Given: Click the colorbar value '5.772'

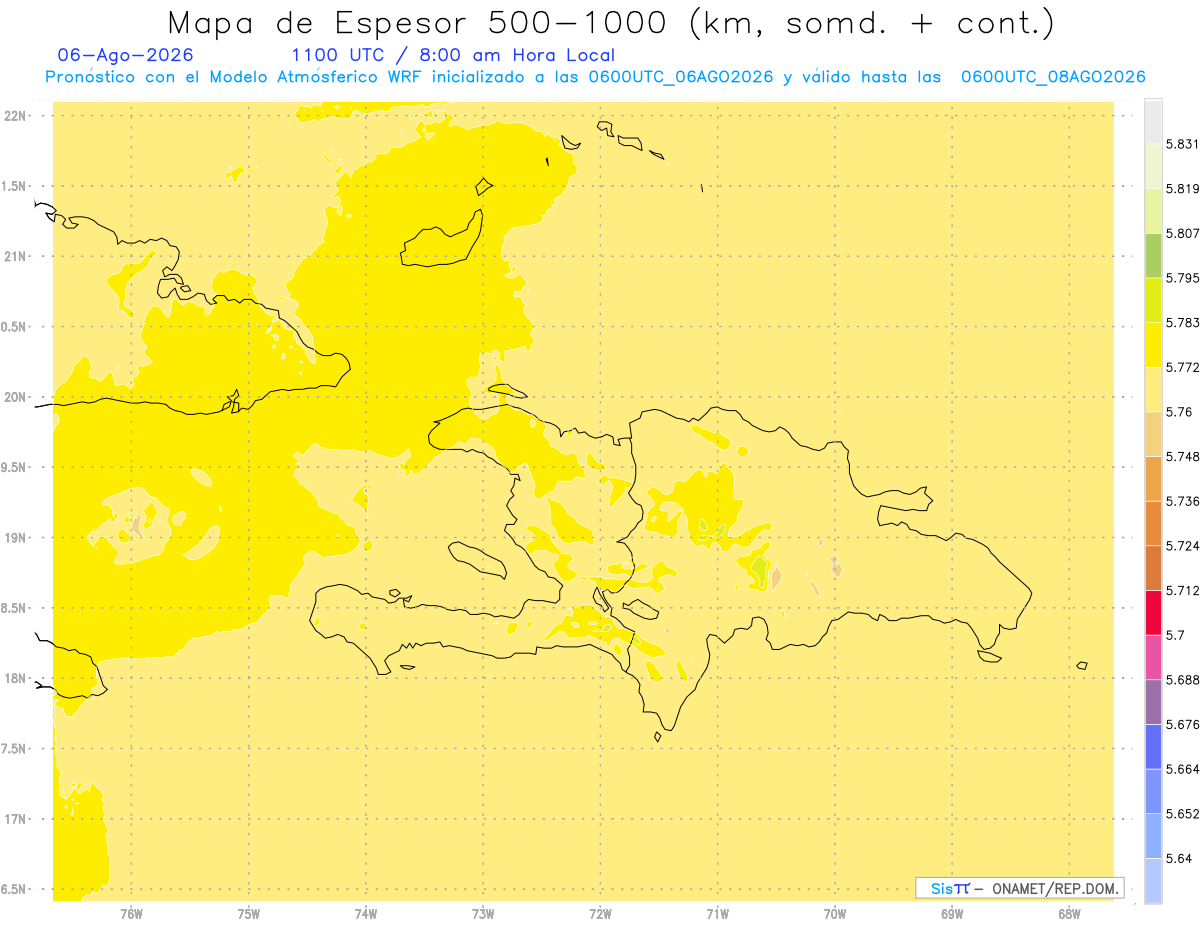Looking at the screenshot, I should pos(1182,367).
